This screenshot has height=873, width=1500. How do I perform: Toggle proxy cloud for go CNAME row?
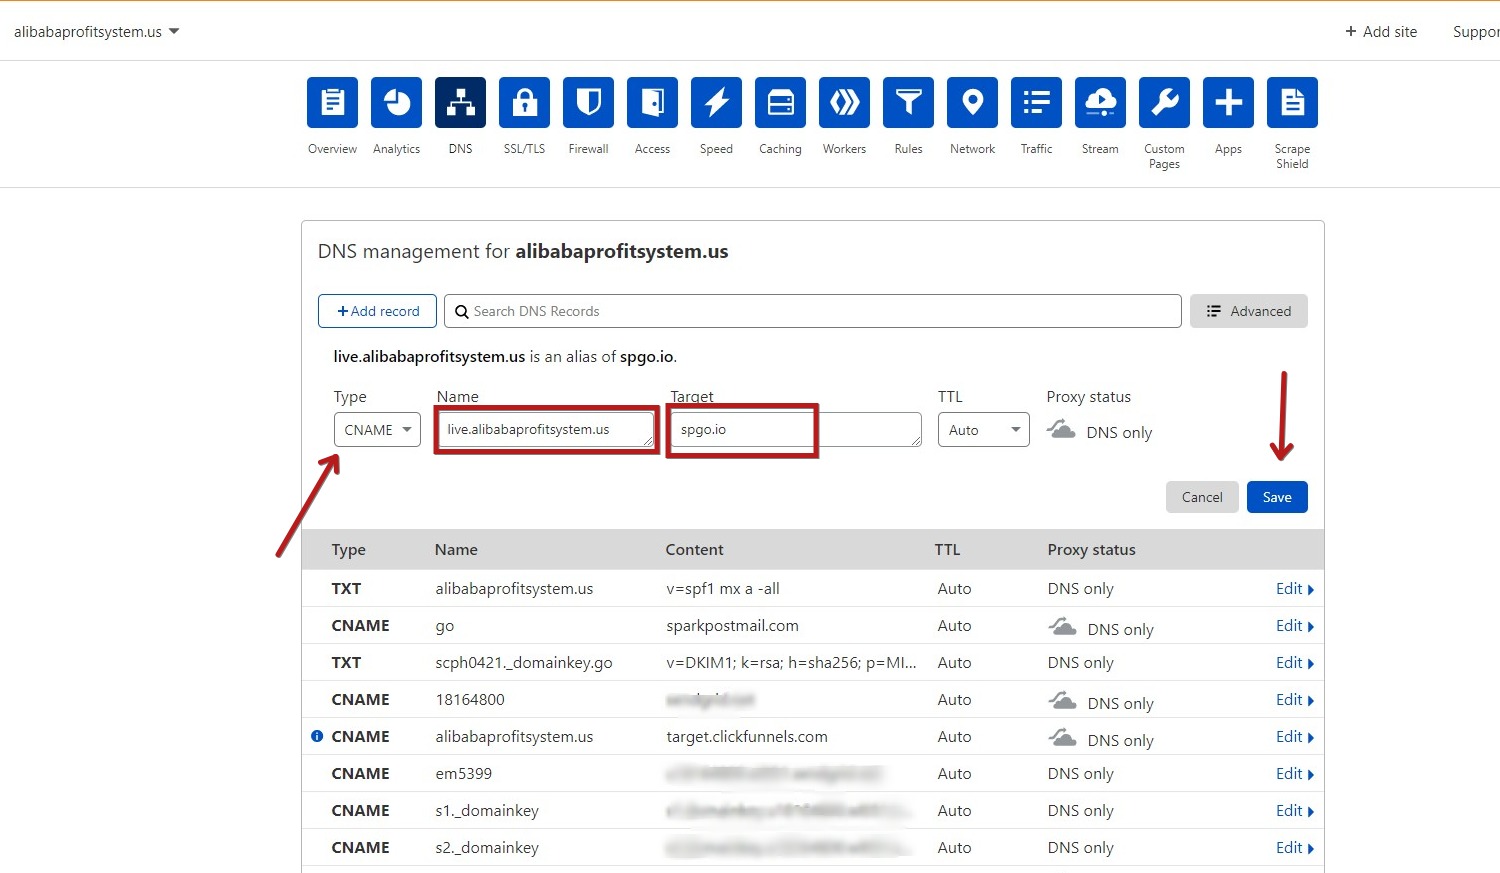coord(1062,627)
